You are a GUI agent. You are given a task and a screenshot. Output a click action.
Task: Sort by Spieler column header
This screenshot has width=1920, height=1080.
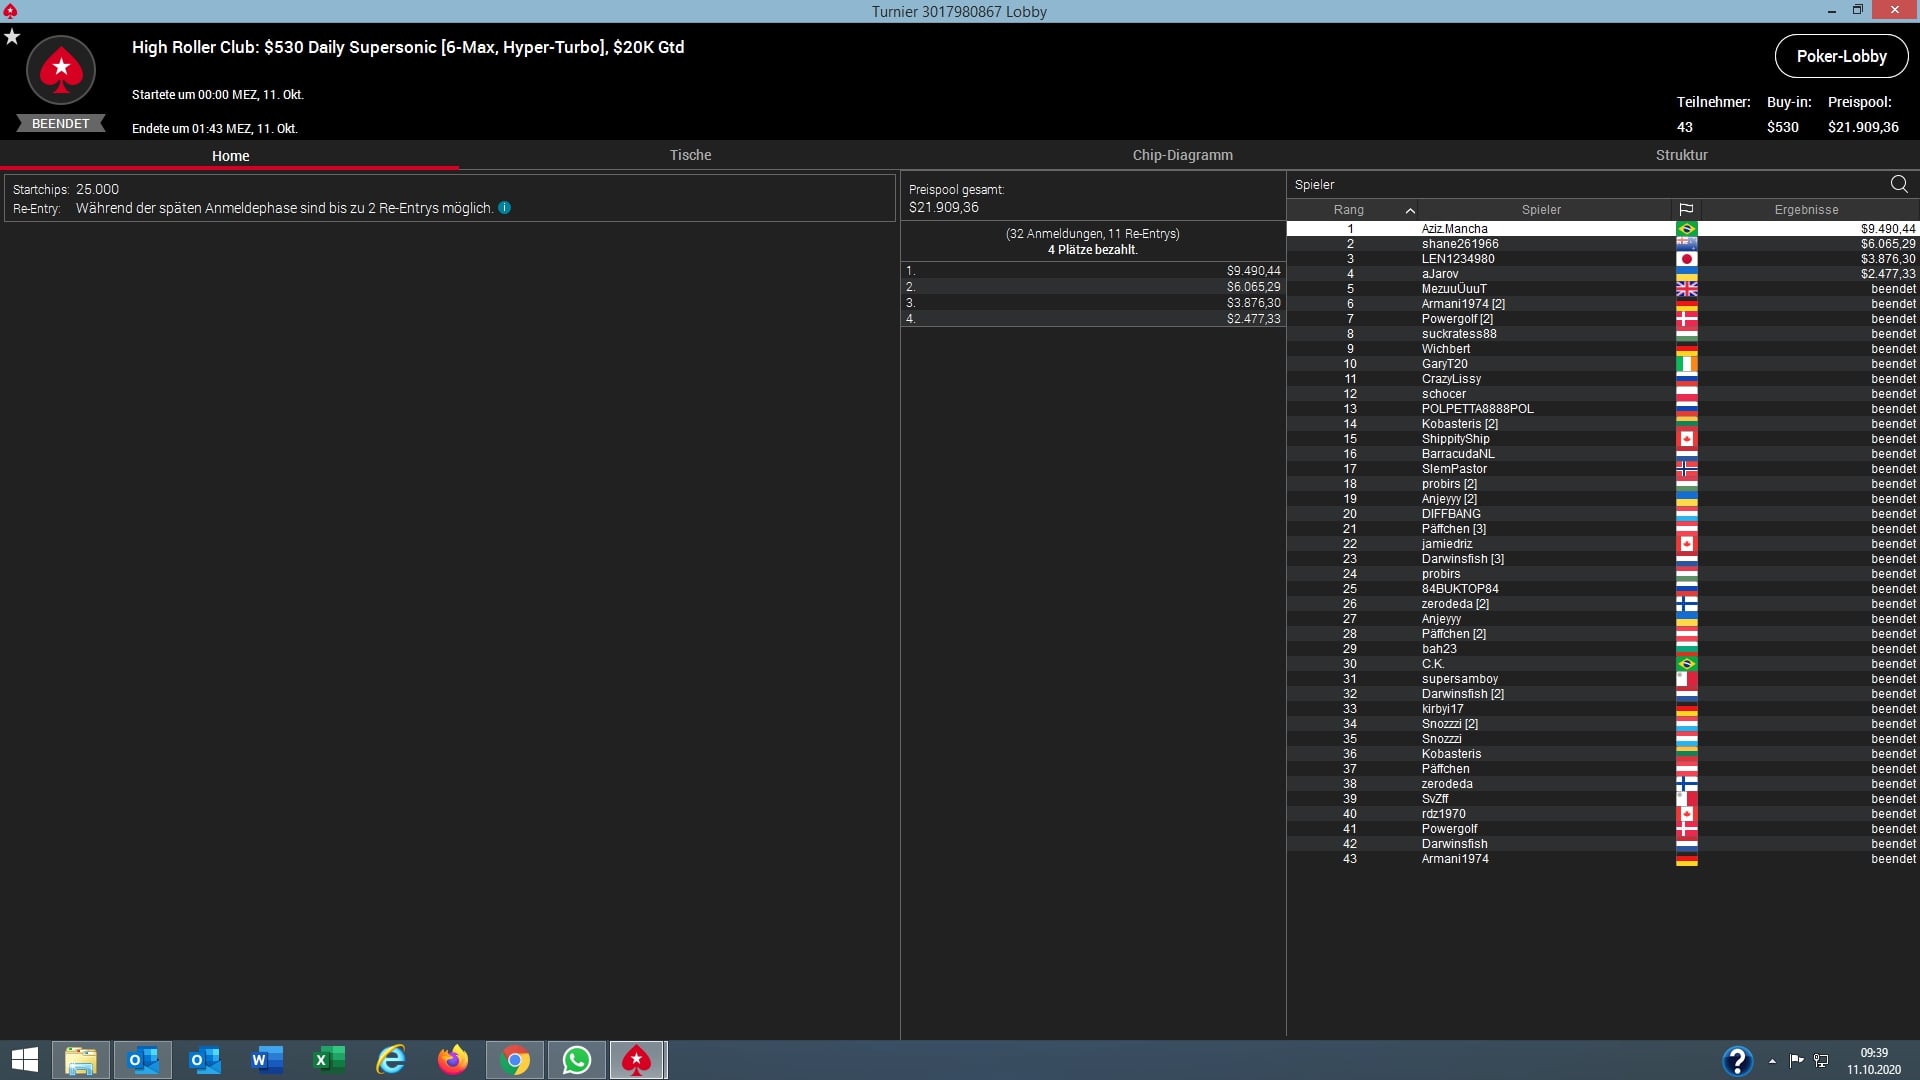coord(1540,210)
